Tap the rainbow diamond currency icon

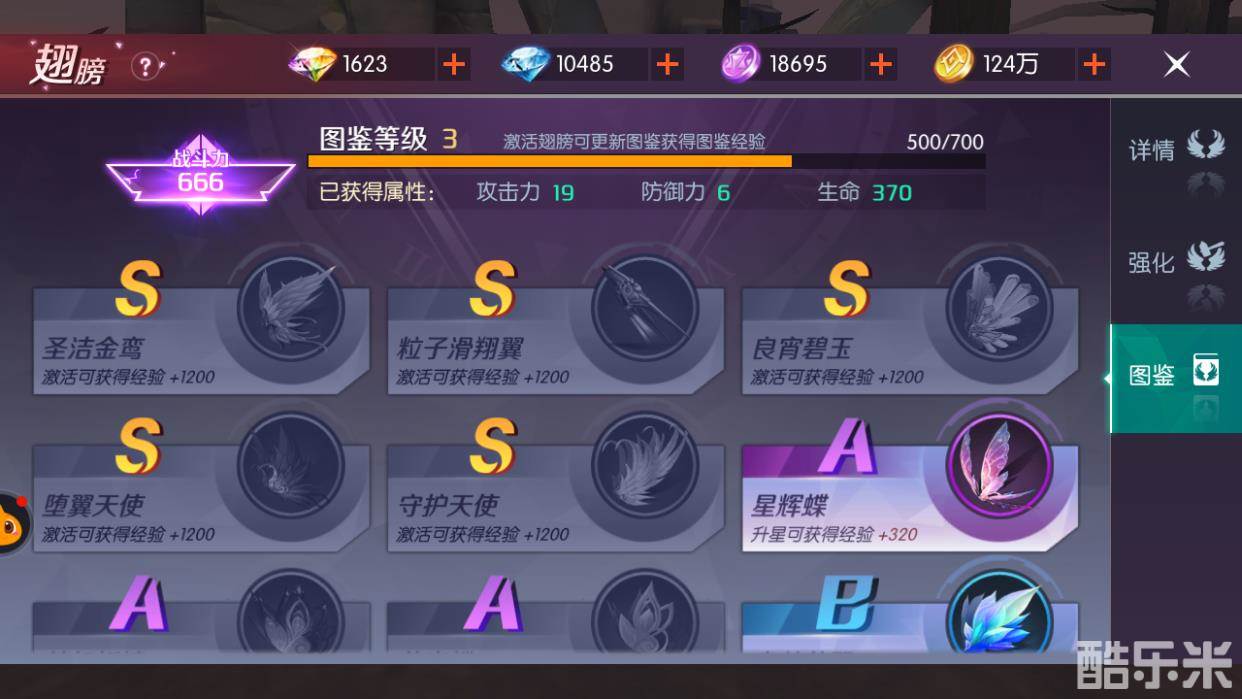pyautogui.click(x=312, y=64)
